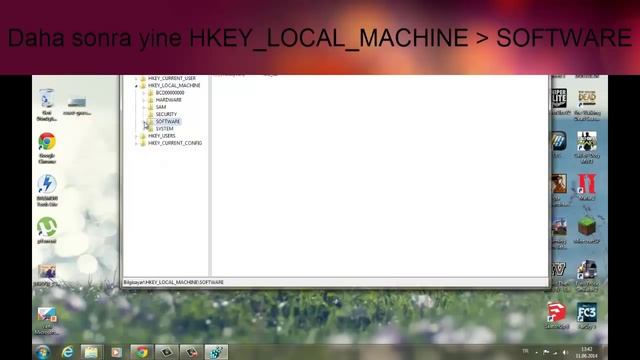Select the SECURITY registry key
The height and width of the screenshot is (360, 640).
[x=166, y=114]
